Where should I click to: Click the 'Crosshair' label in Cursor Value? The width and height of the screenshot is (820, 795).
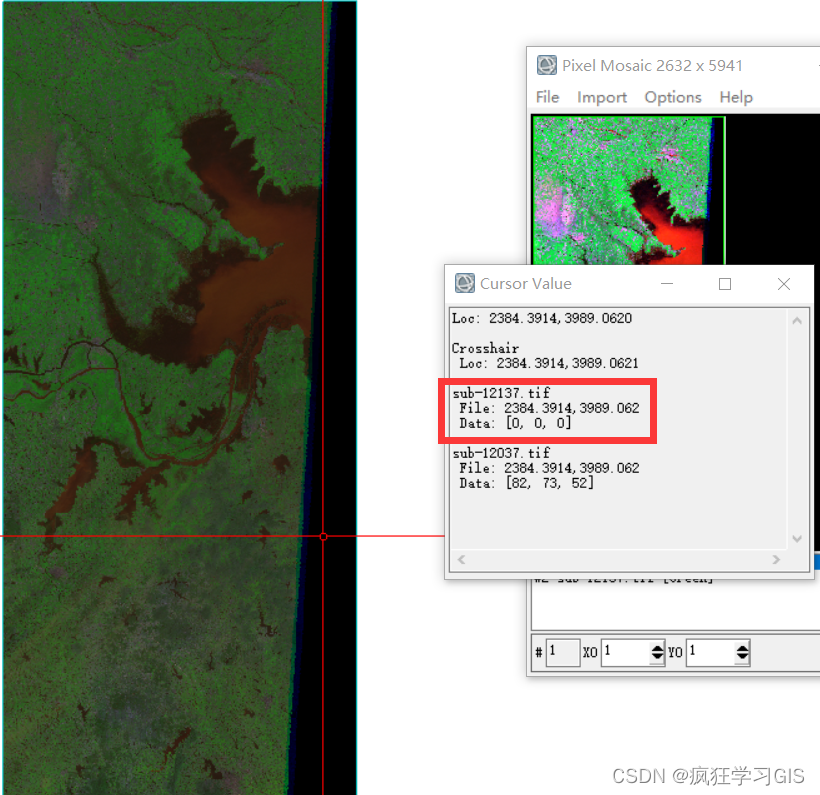(485, 348)
